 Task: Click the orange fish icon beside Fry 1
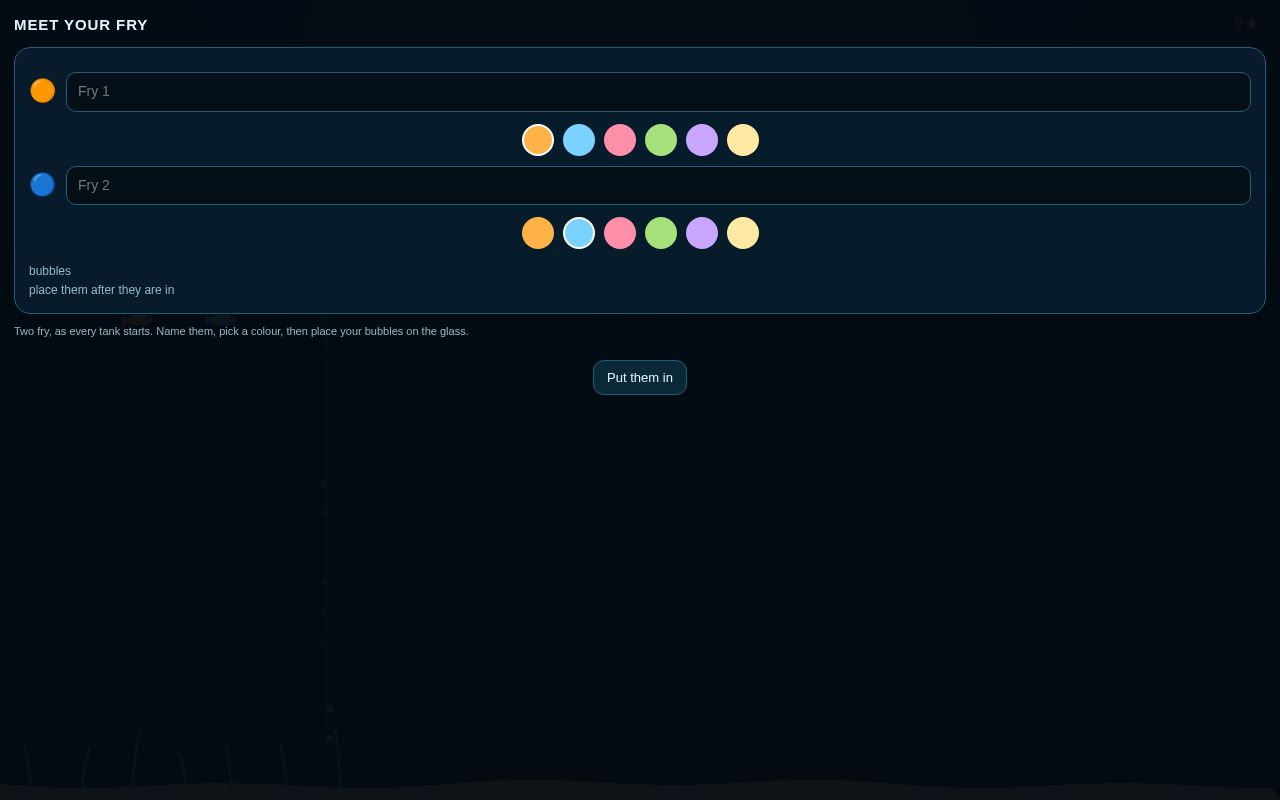[x=42, y=91]
